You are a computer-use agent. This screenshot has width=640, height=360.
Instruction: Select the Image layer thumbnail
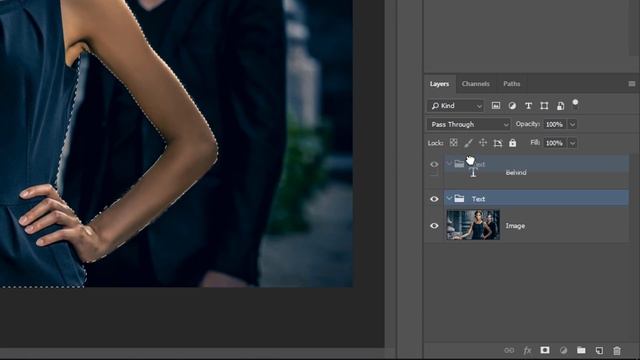473,225
